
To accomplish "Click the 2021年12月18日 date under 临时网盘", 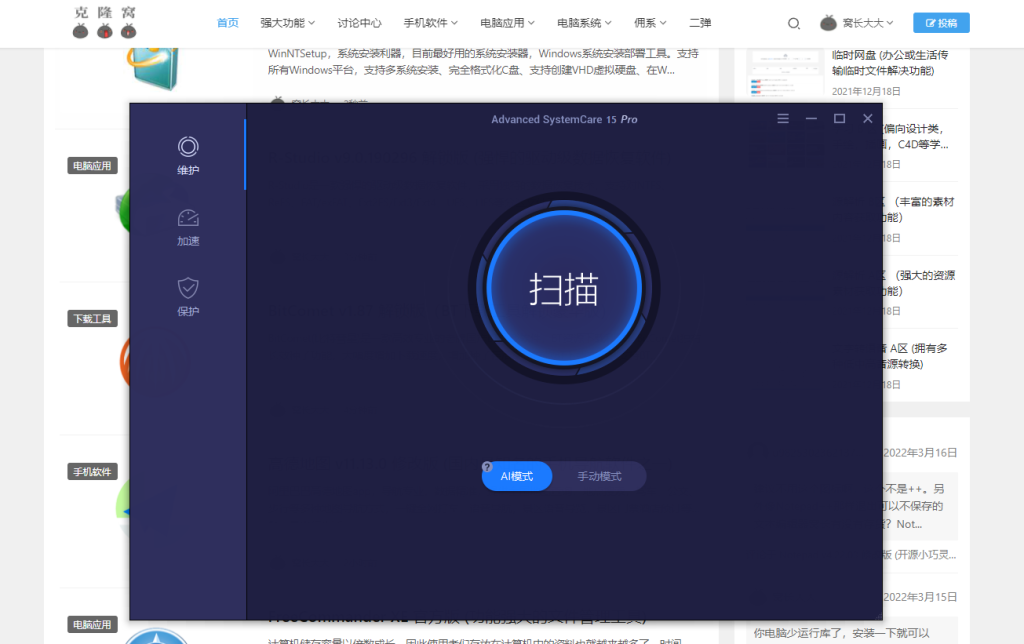I will (x=866, y=91).
